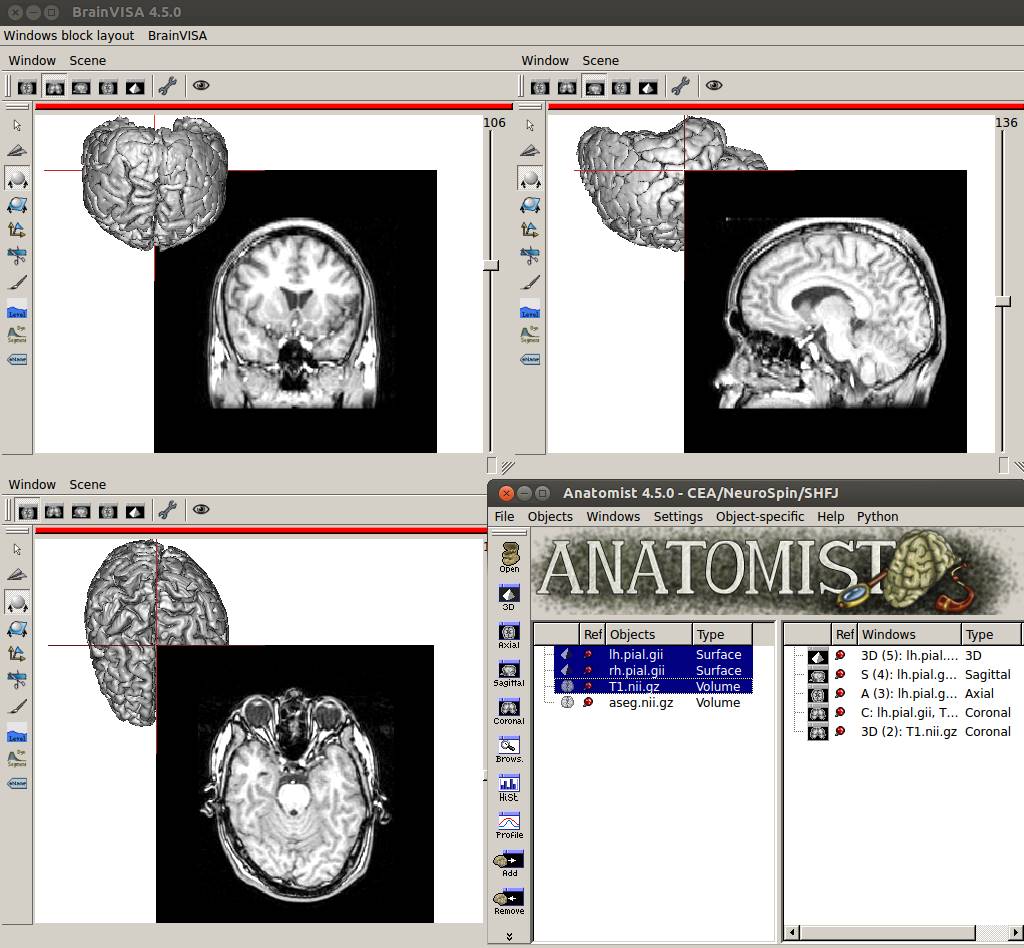Open the Object-specific menu
The width and height of the screenshot is (1024, 948).
click(759, 517)
